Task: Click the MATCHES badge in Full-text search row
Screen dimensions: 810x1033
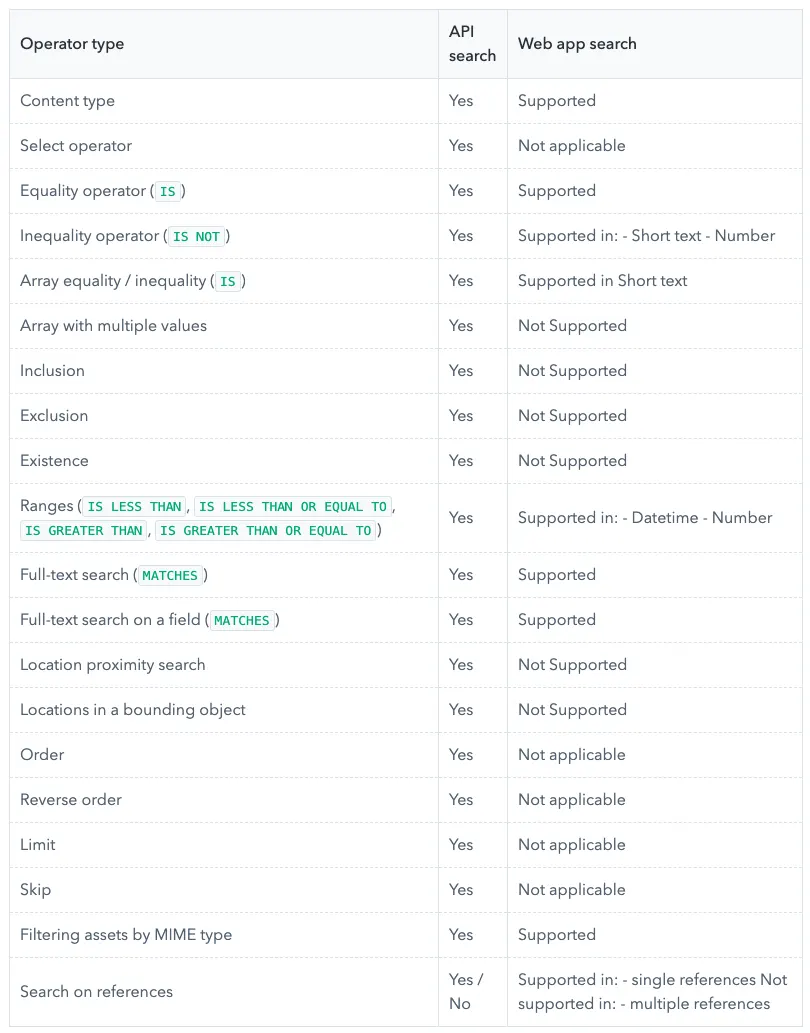Action: pos(170,576)
